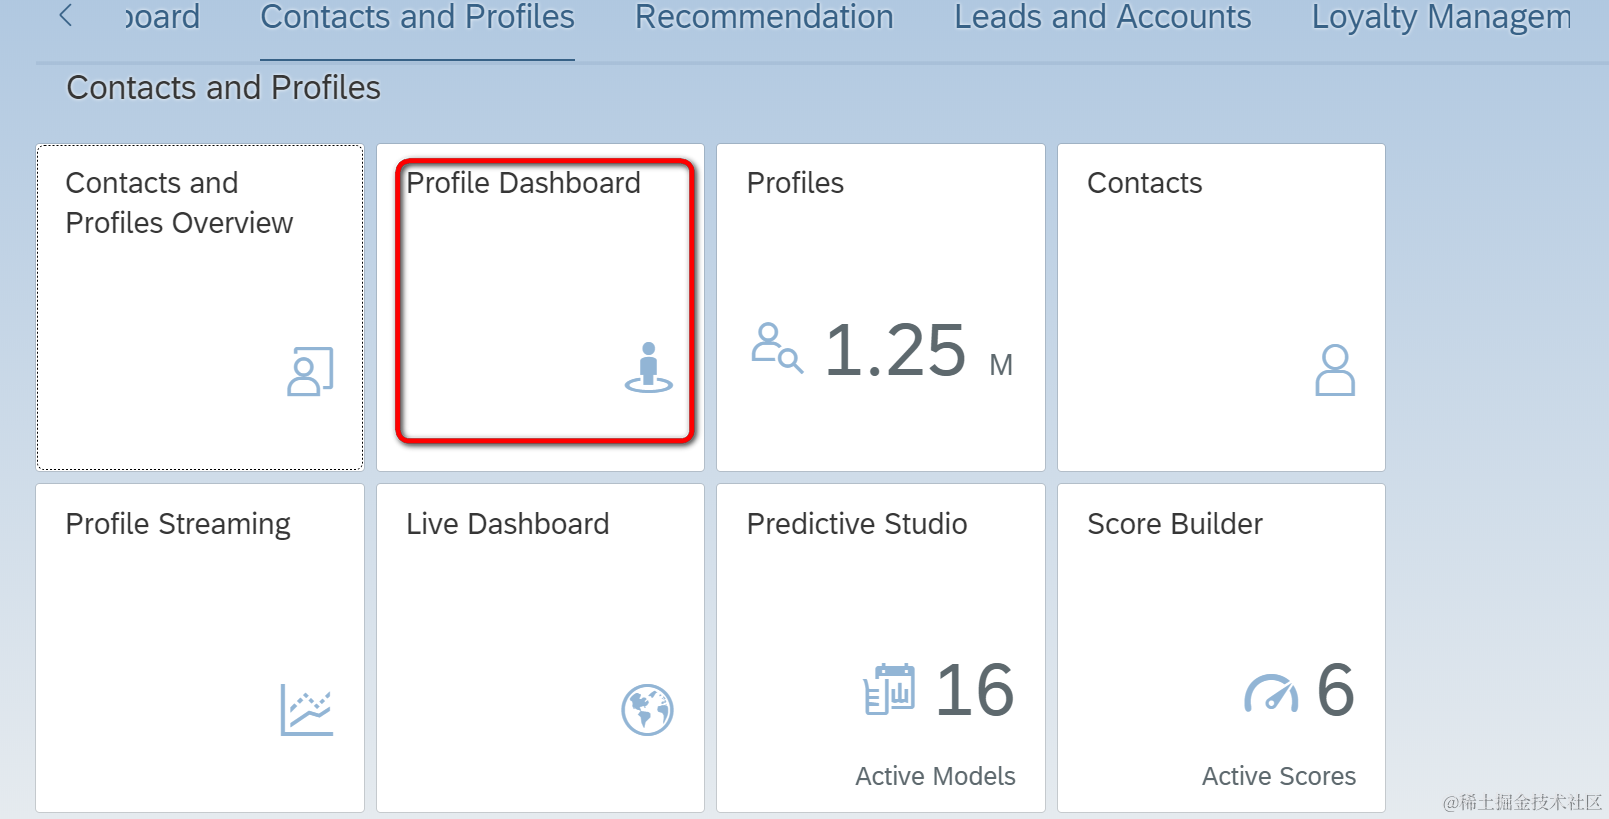1609x819 pixels.
Task: Open the Live Dashboard tile title
Action: pyautogui.click(x=507, y=524)
